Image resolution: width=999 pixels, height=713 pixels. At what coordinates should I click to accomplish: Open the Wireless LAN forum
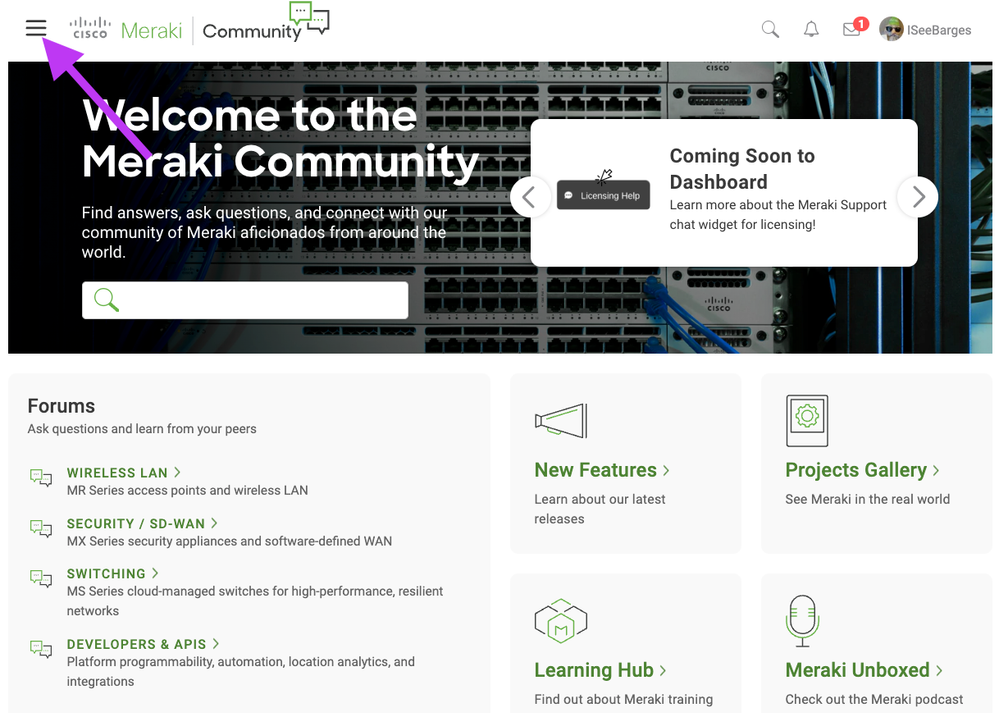(x=117, y=472)
